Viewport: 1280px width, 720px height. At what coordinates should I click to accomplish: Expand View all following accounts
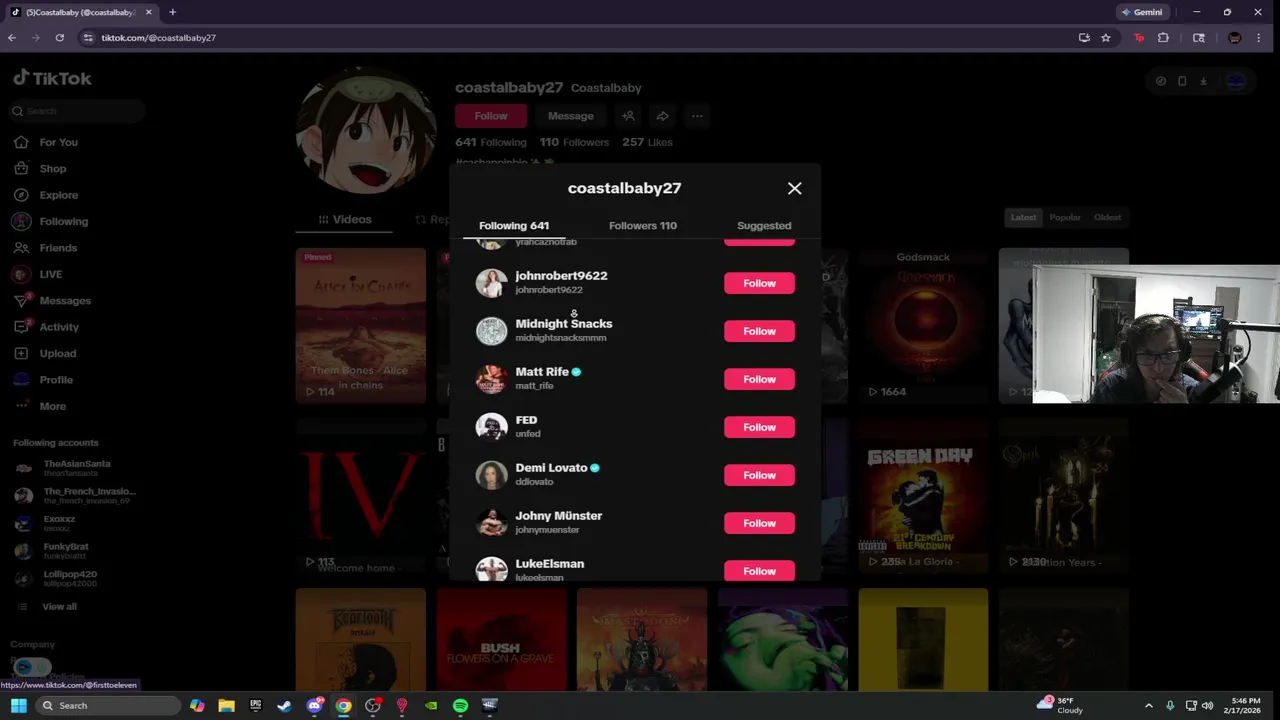58,606
